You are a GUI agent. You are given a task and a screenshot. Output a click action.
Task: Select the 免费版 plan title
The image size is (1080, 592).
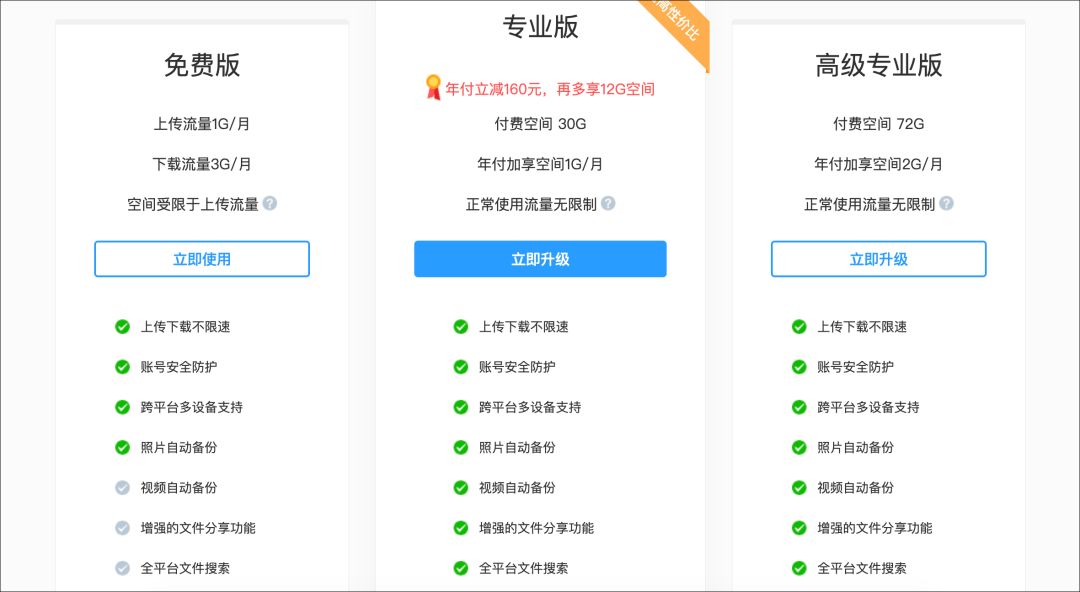click(x=202, y=65)
